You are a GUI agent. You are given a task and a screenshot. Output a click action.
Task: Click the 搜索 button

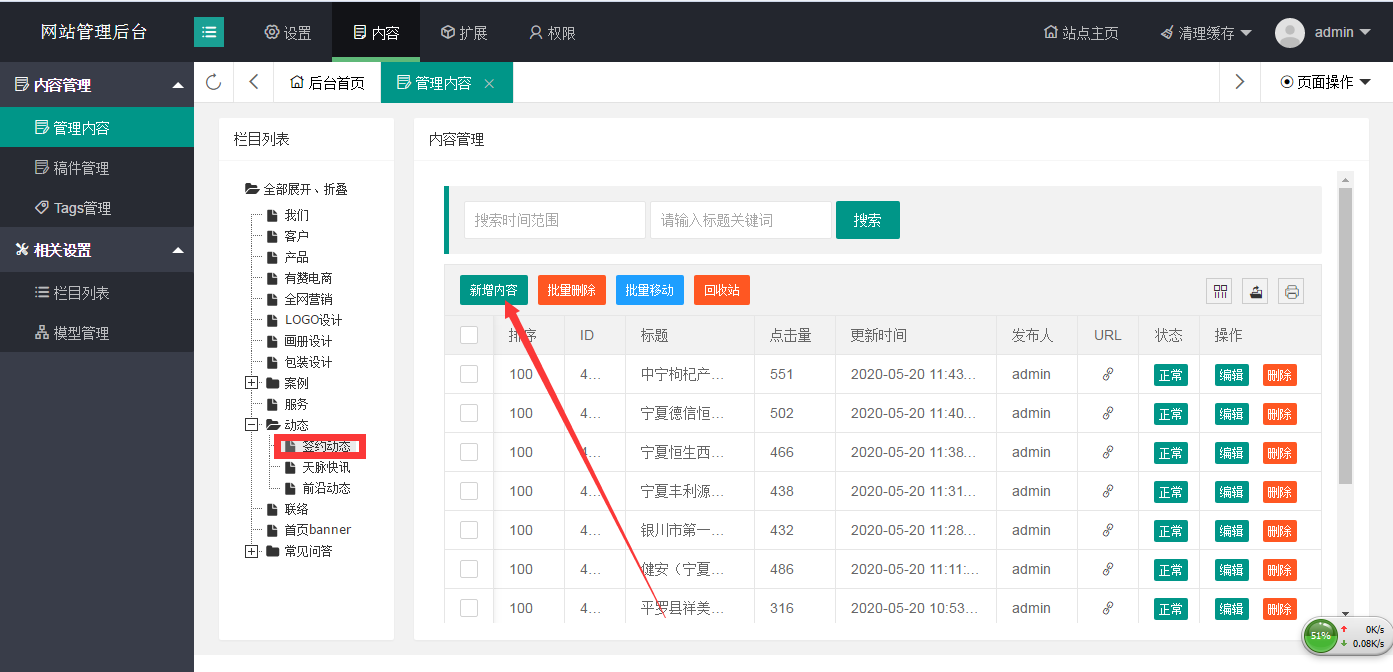867,220
